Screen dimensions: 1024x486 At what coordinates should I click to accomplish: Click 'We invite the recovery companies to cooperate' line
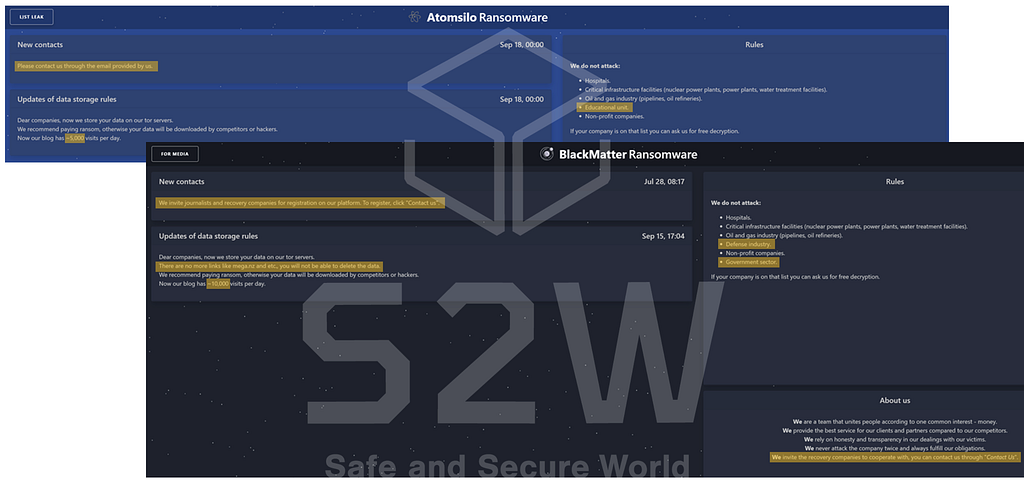(x=895, y=458)
